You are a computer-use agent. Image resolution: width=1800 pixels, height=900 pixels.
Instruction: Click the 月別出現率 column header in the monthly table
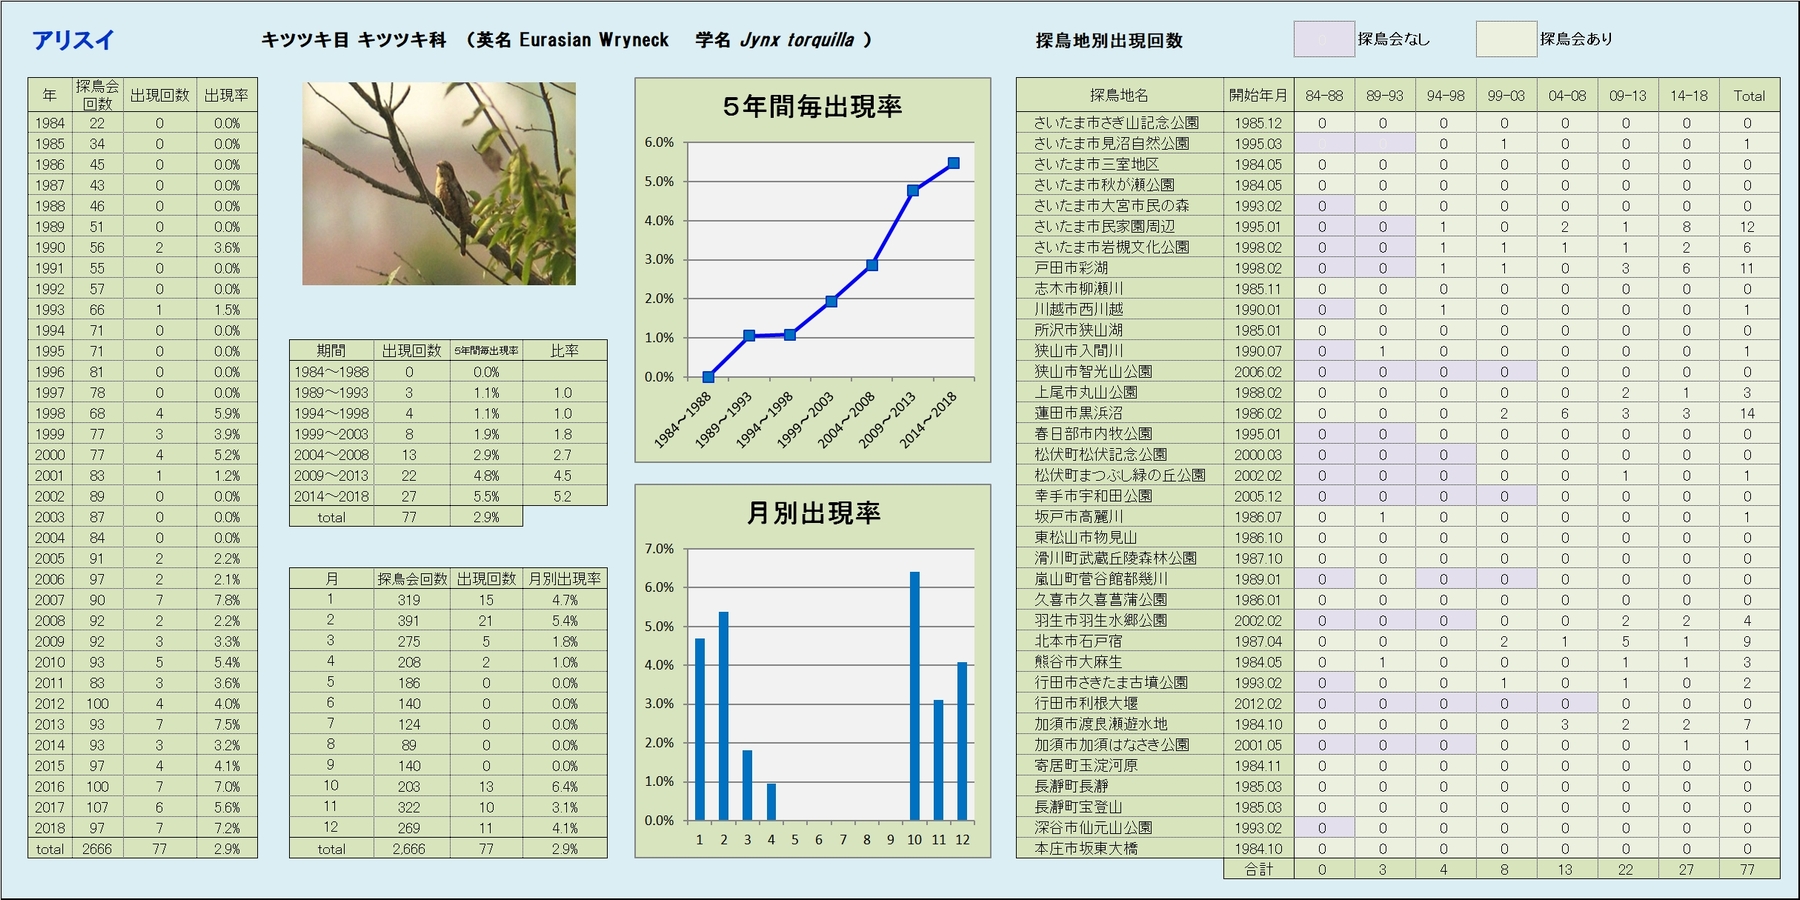click(x=564, y=578)
